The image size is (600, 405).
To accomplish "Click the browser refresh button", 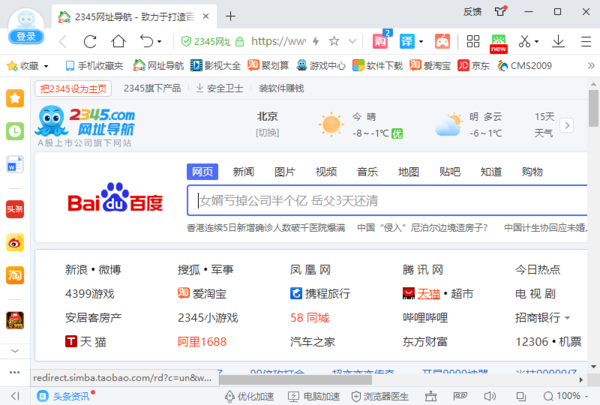I will pyautogui.click(x=91, y=41).
